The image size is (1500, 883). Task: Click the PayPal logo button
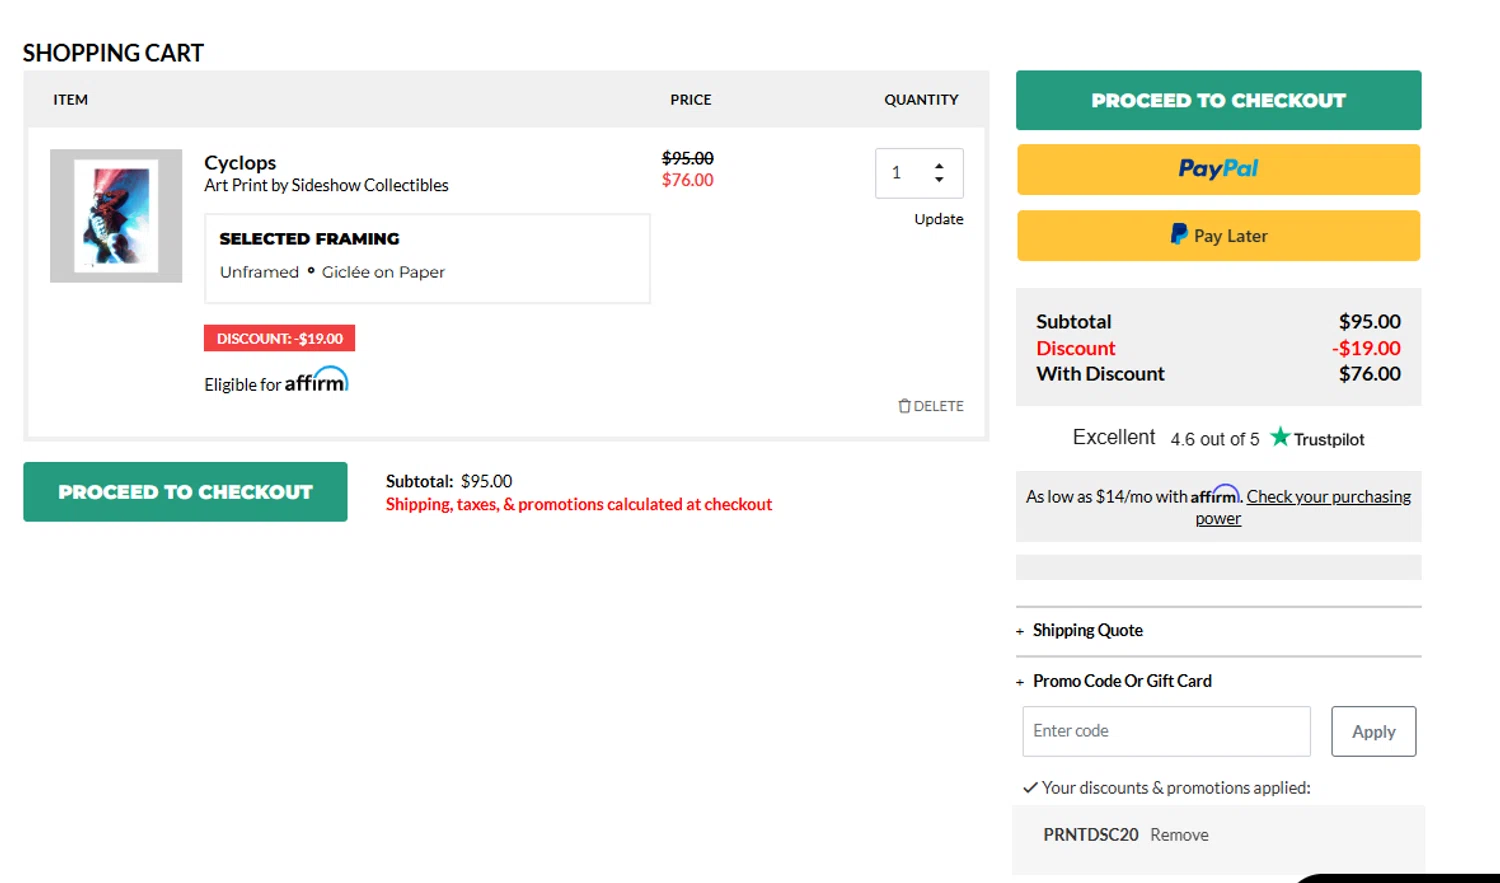[x=1218, y=169]
